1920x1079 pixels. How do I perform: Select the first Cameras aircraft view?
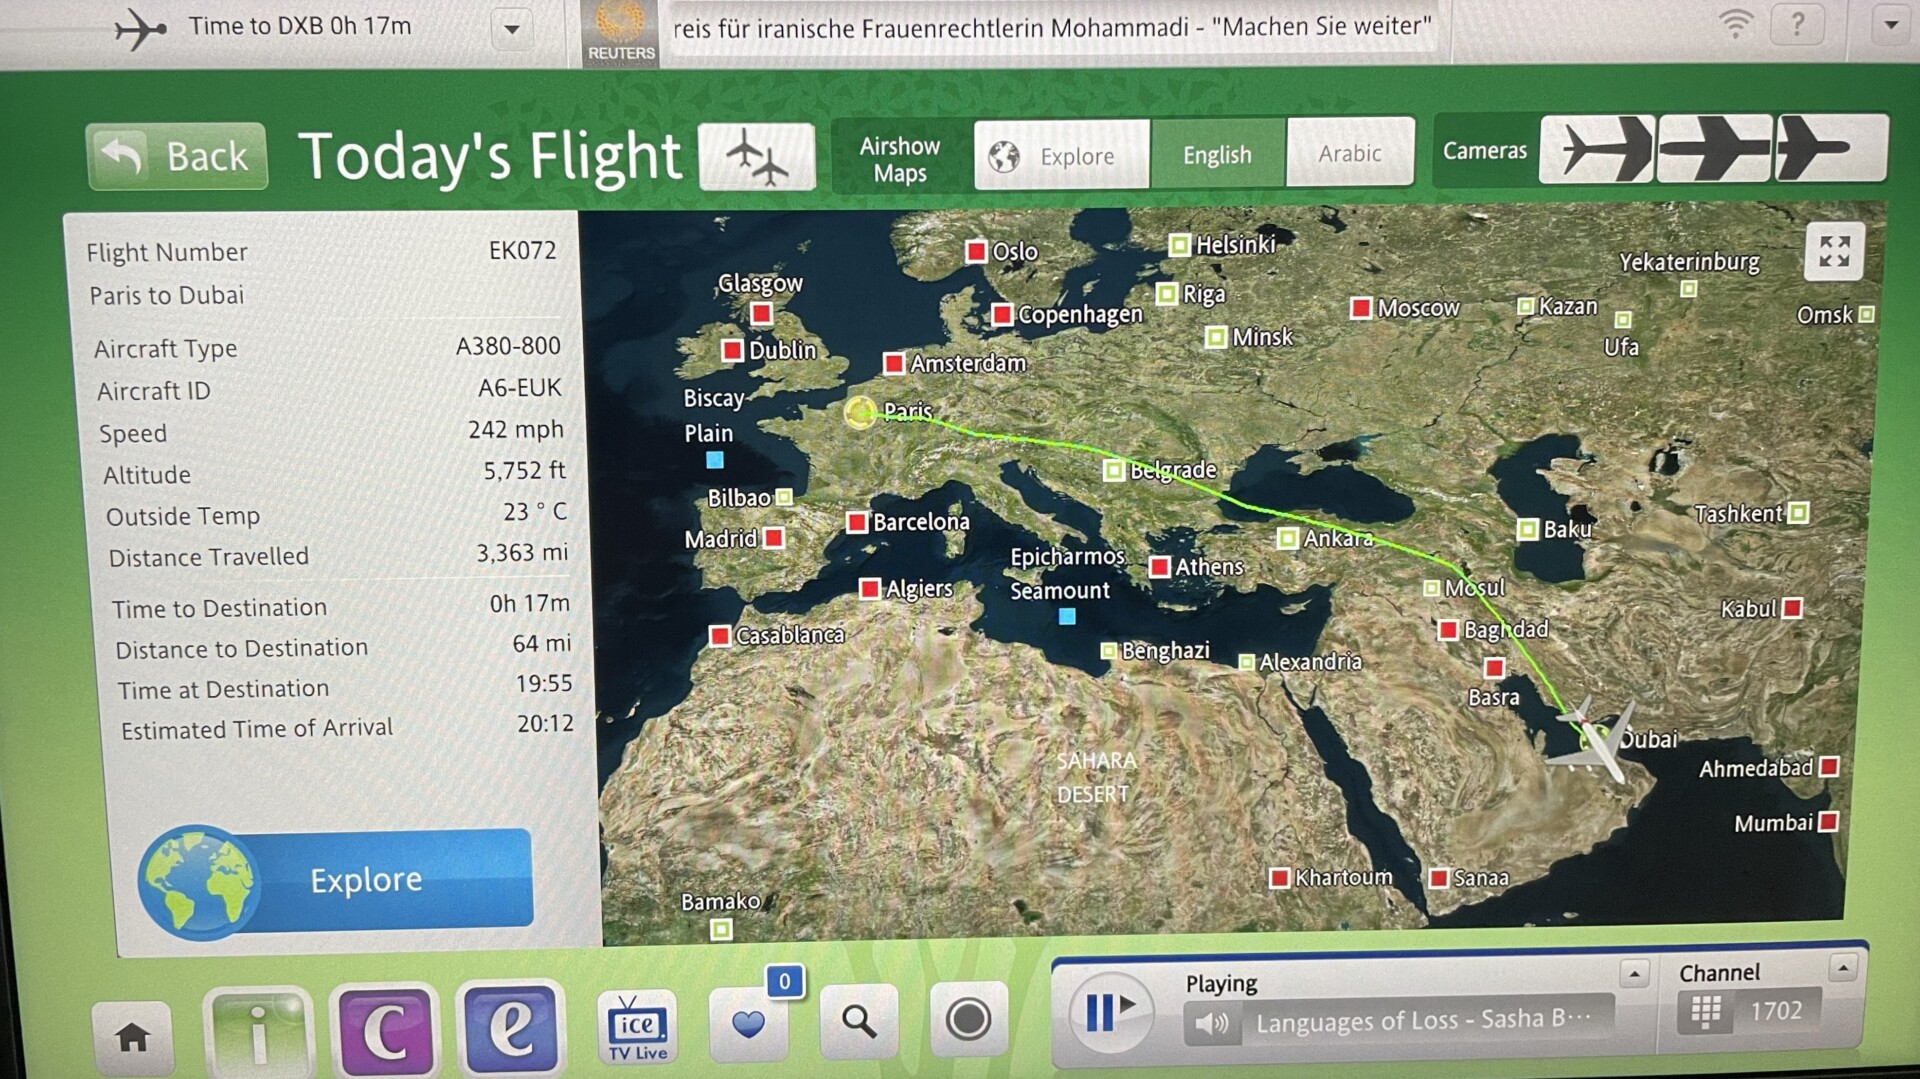pos(1597,150)
